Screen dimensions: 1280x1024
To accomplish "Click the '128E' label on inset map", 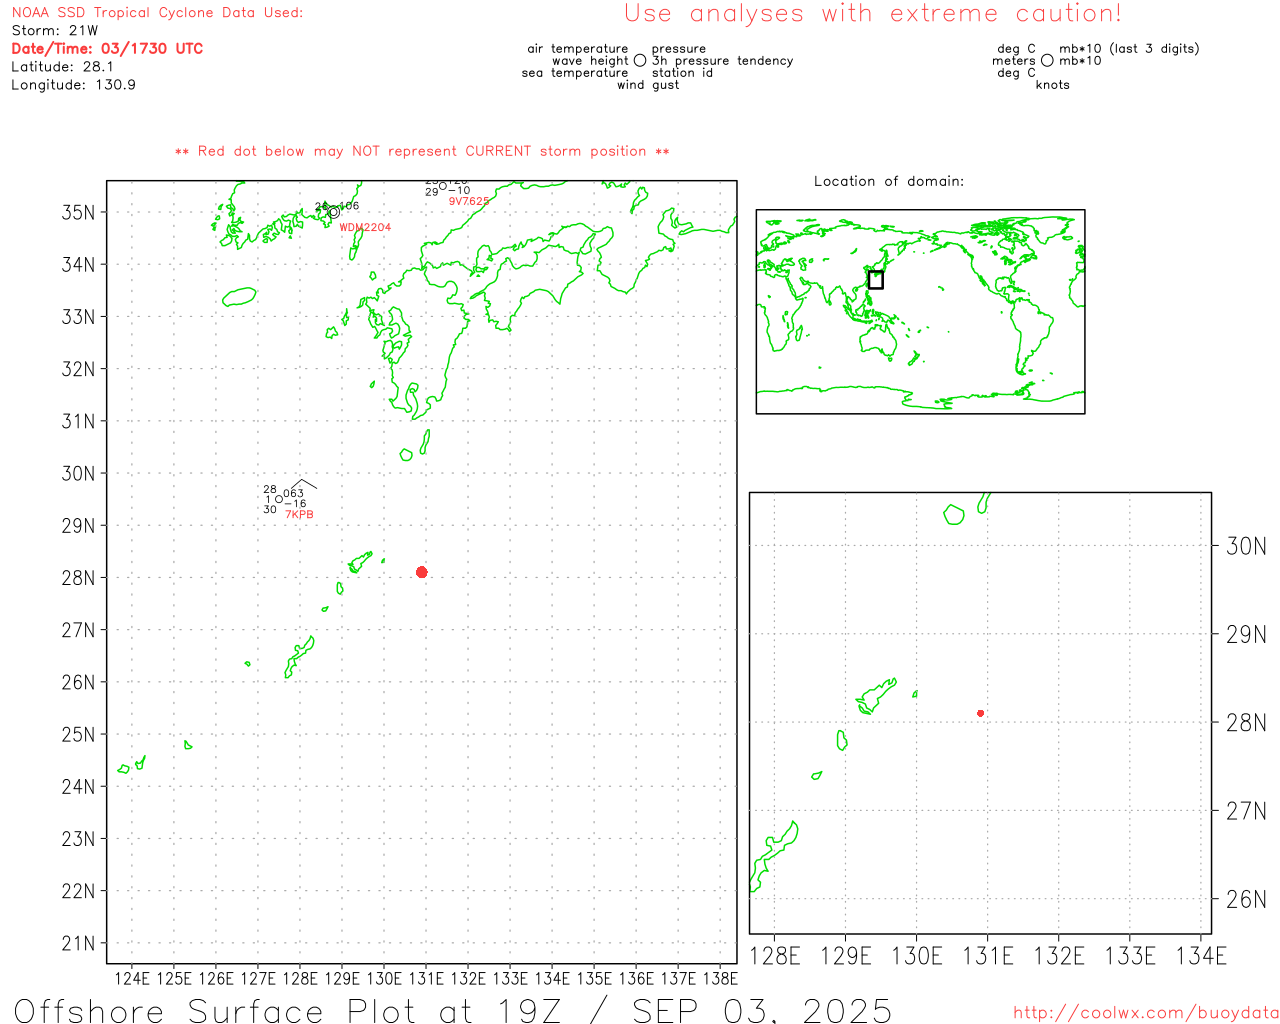I will [x=775, y=956].
